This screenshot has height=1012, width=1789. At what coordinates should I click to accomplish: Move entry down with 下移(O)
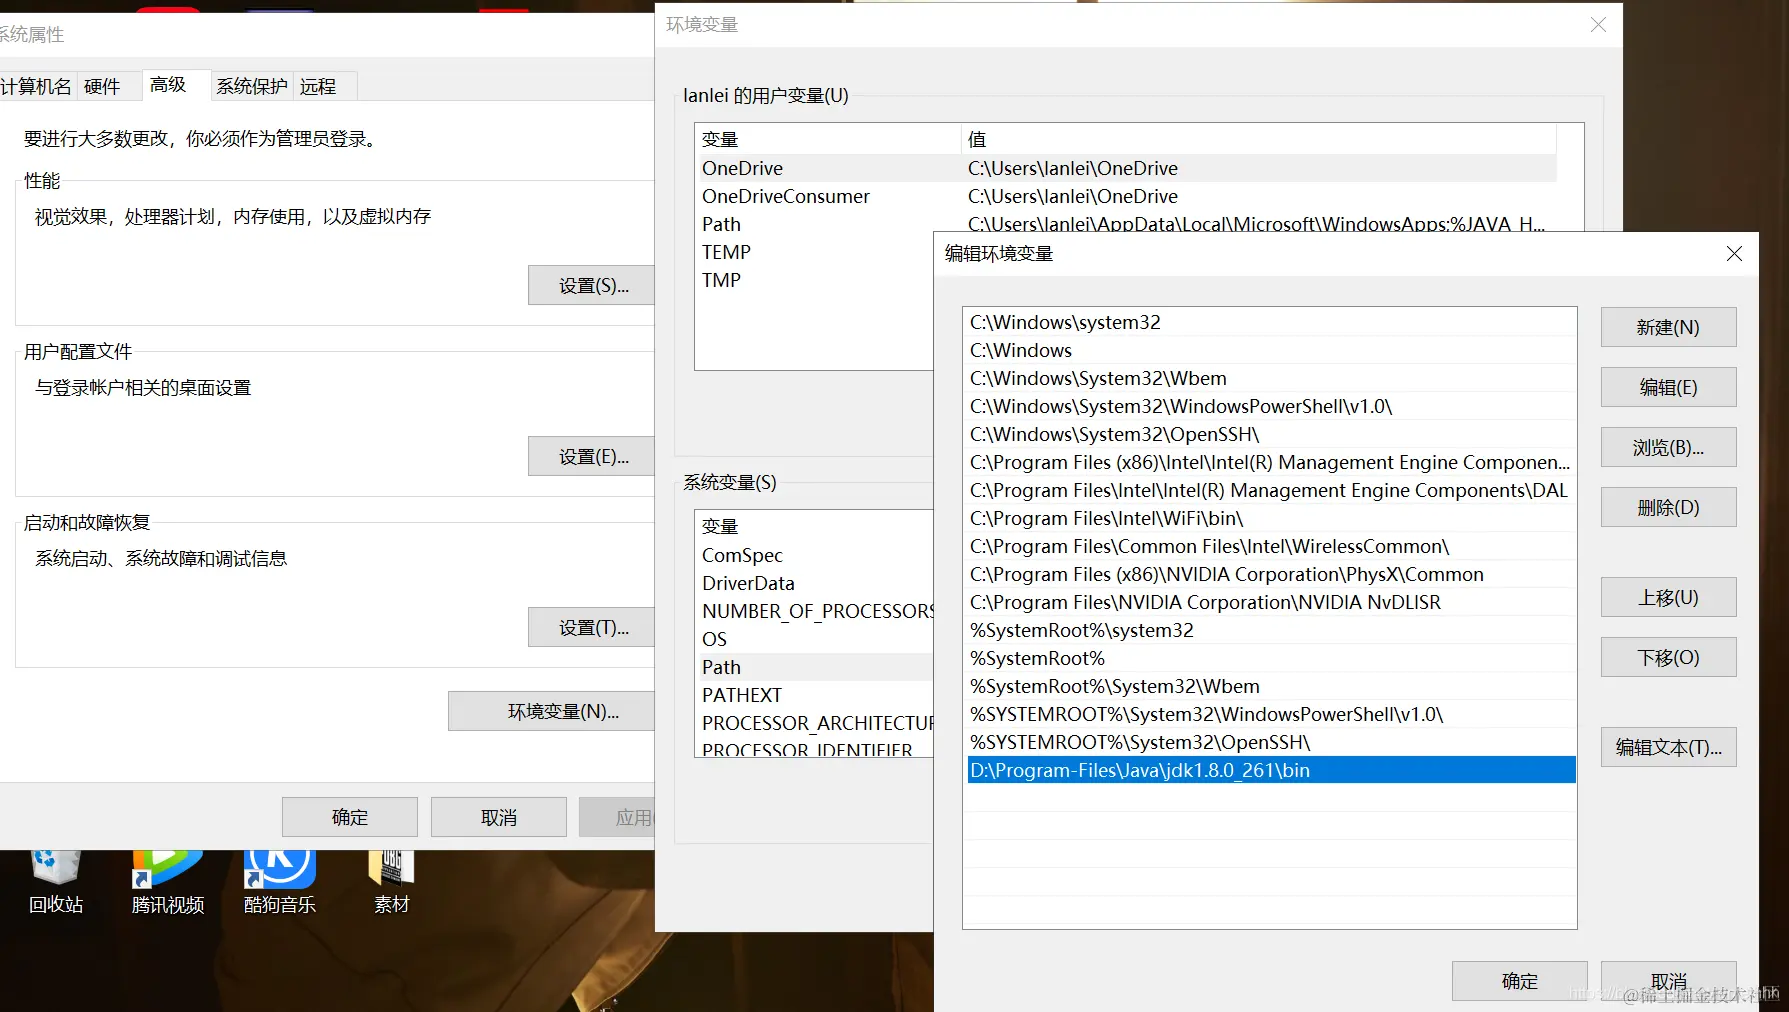click(1668, 657)
